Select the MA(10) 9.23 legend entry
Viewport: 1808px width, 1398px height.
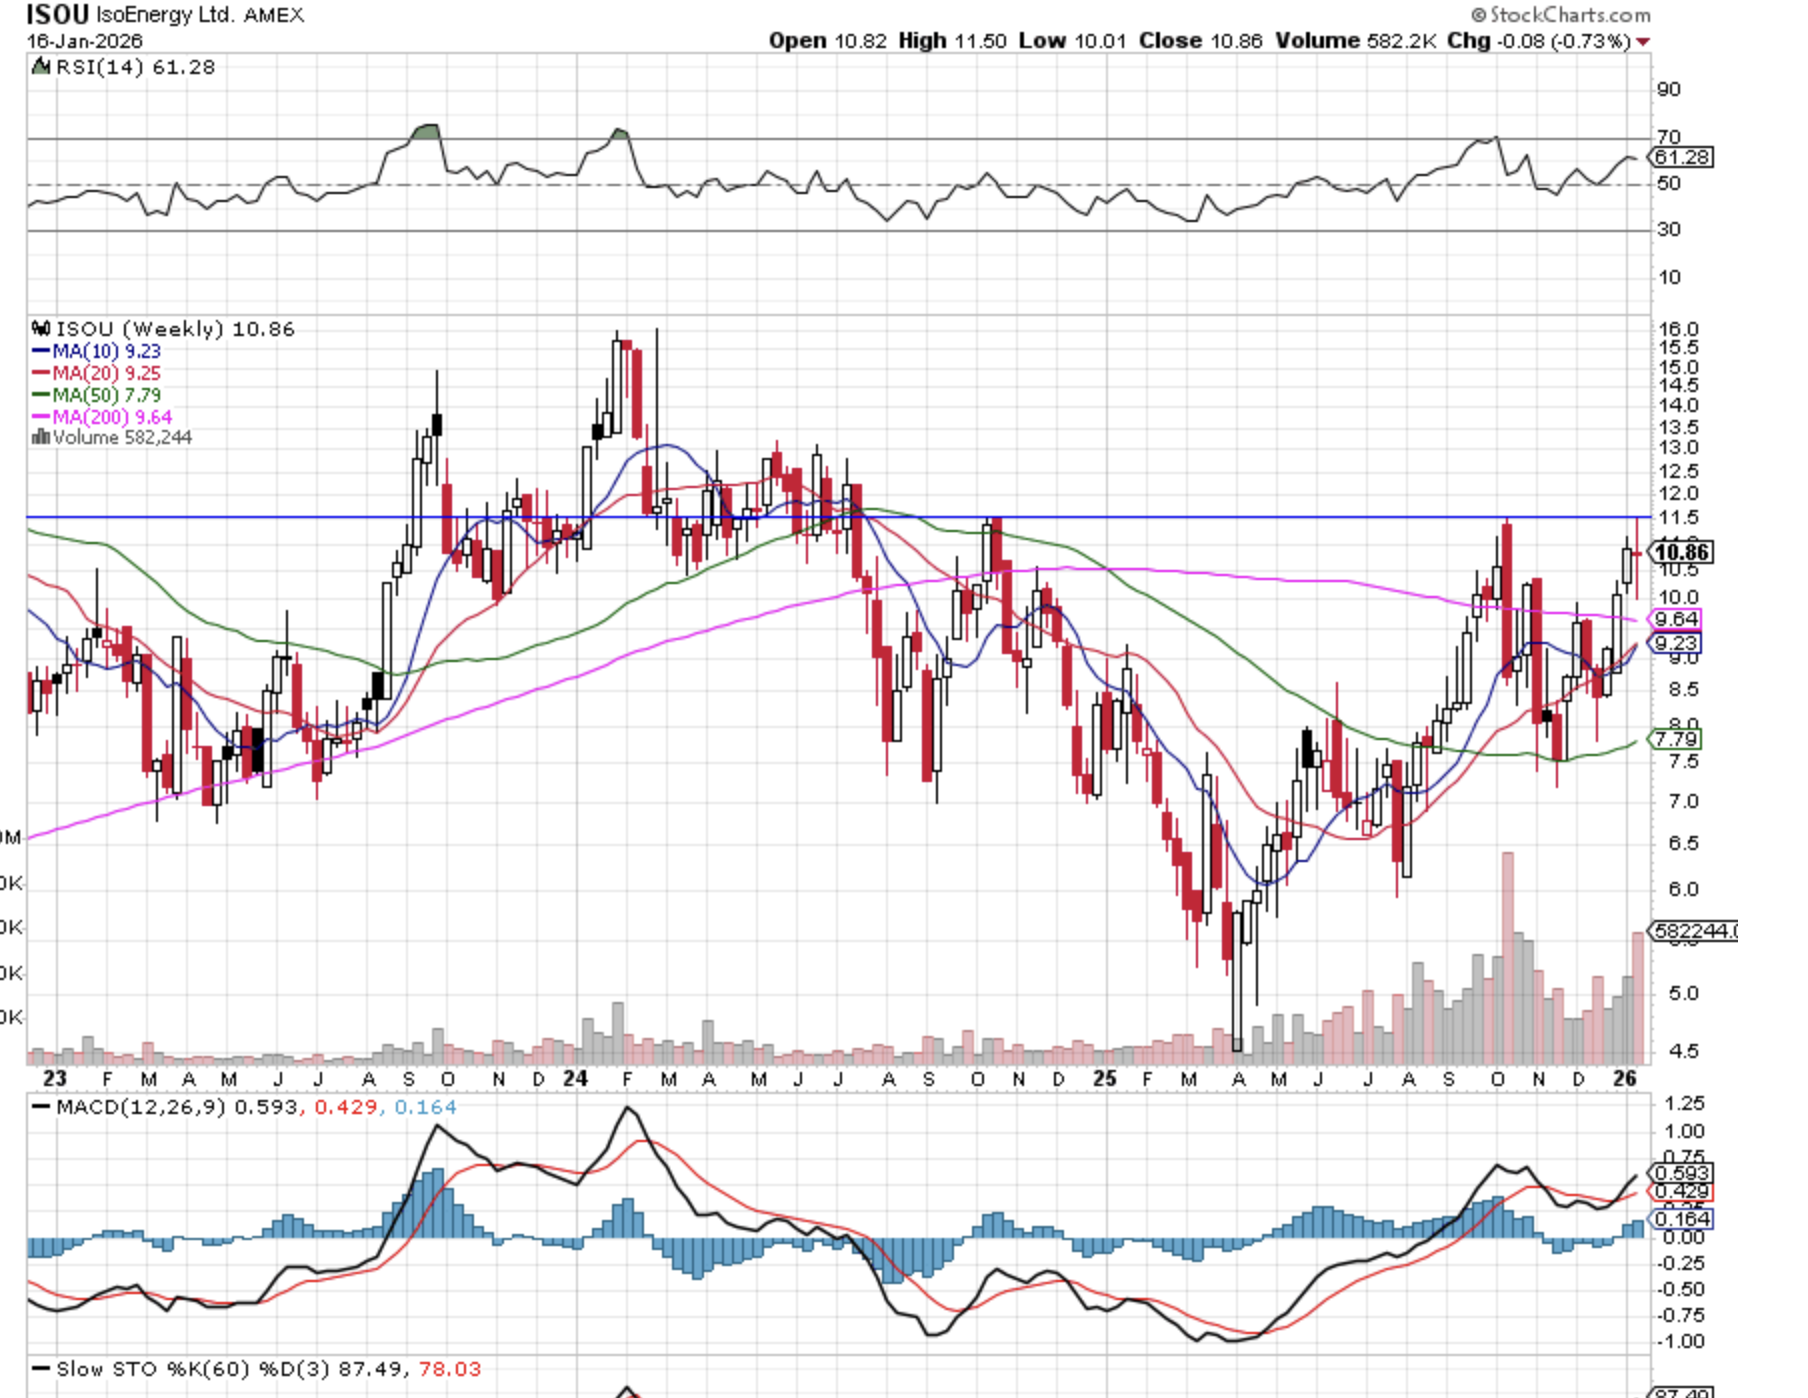(97, 351)
